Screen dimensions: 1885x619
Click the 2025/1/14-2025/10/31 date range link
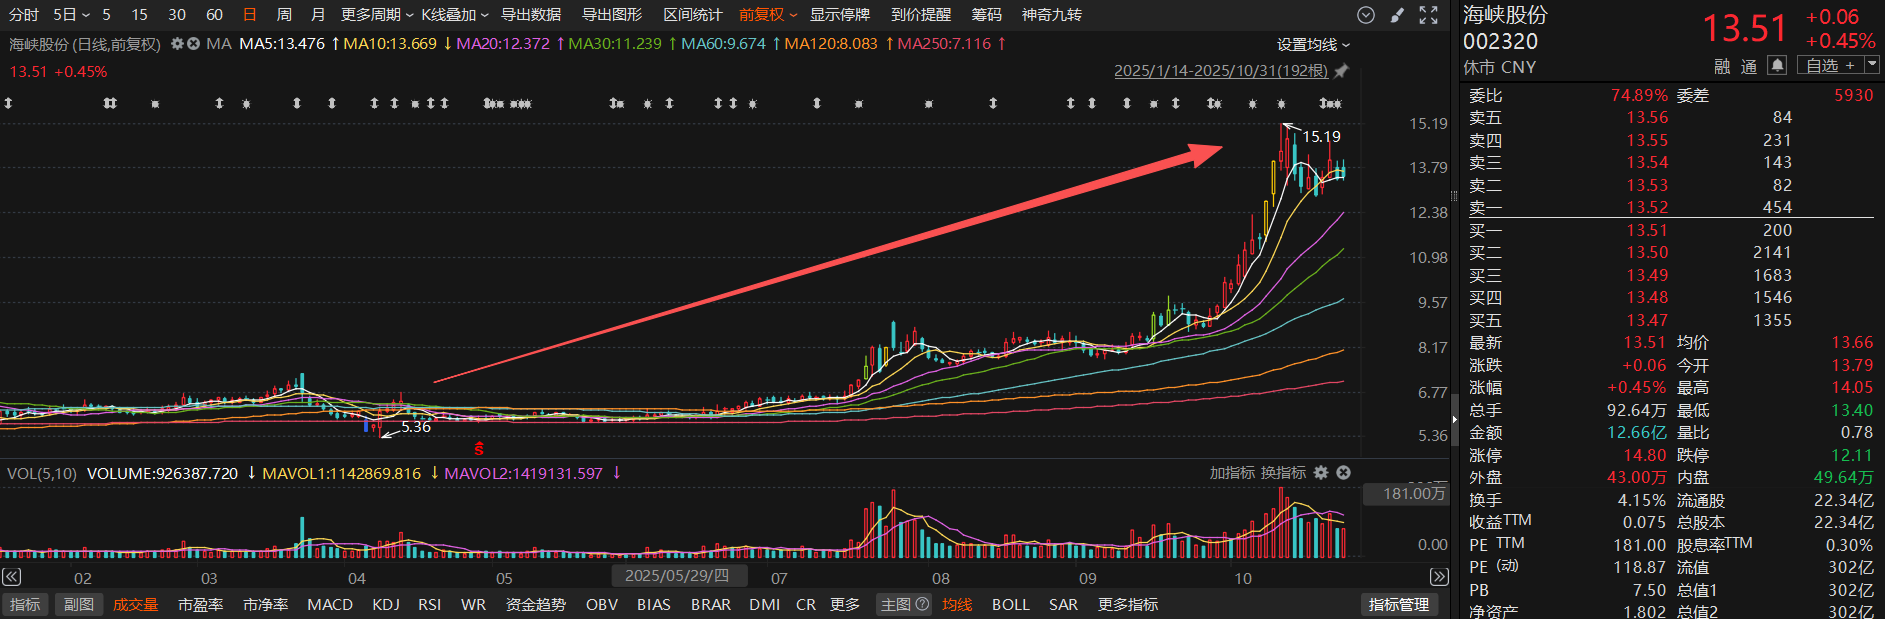tap(1220, 71)
